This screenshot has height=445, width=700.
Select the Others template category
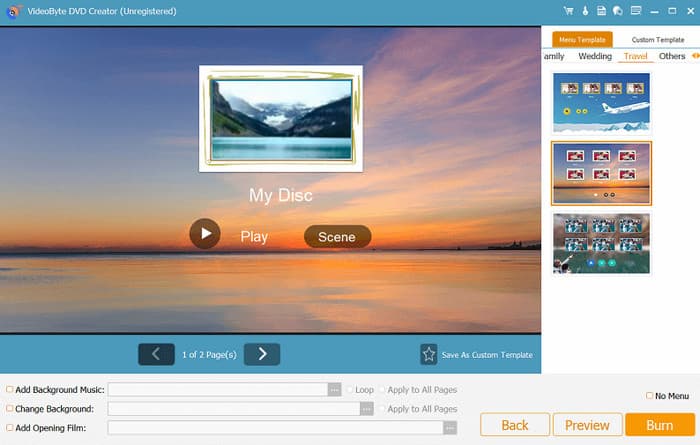[672, 56]
